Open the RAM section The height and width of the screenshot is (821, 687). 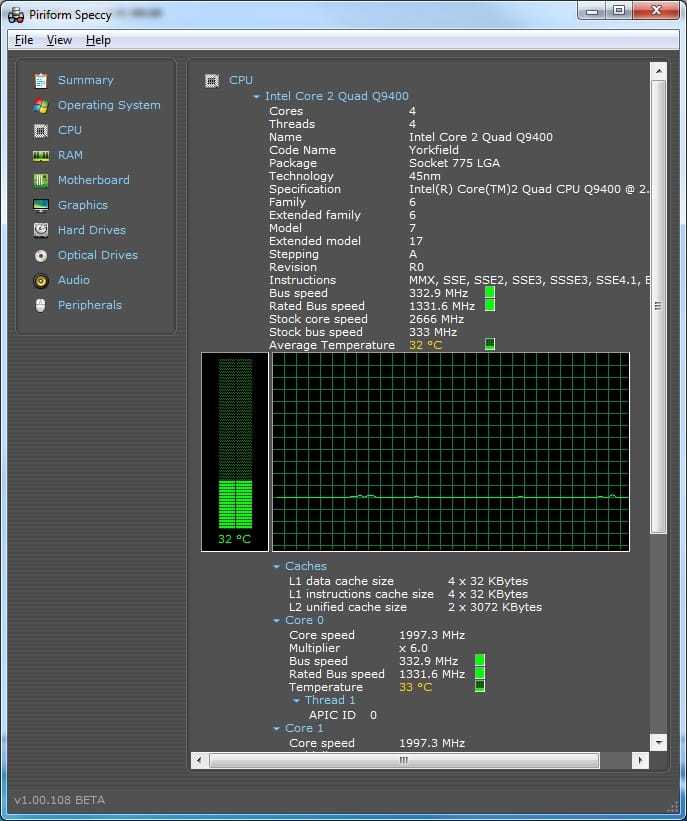[x=70, y=155]
